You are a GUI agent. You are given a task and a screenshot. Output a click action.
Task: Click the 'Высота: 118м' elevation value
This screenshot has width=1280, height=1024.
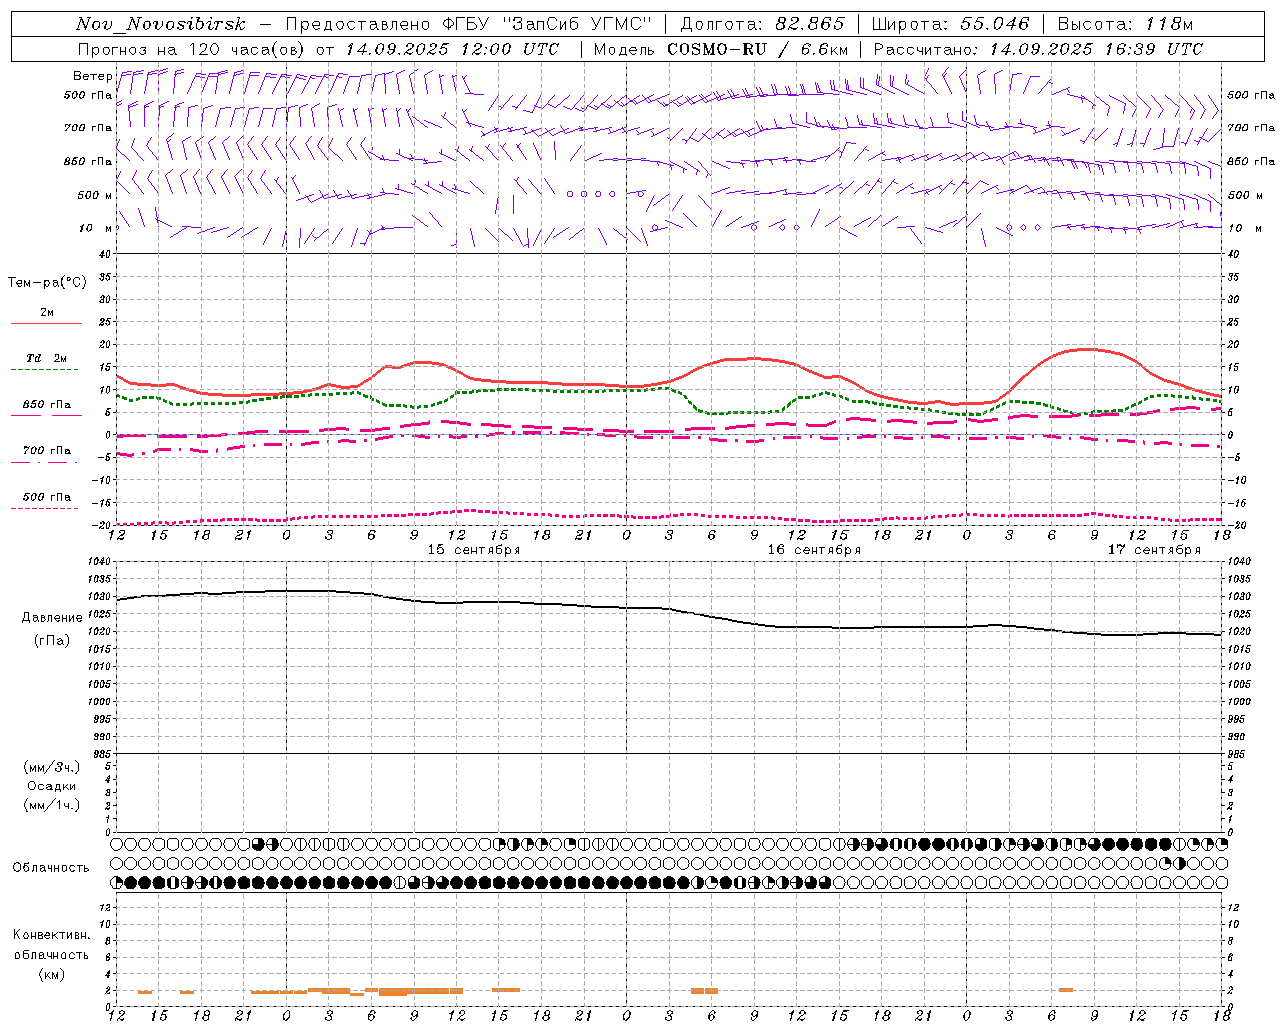tap(1125, 24)
